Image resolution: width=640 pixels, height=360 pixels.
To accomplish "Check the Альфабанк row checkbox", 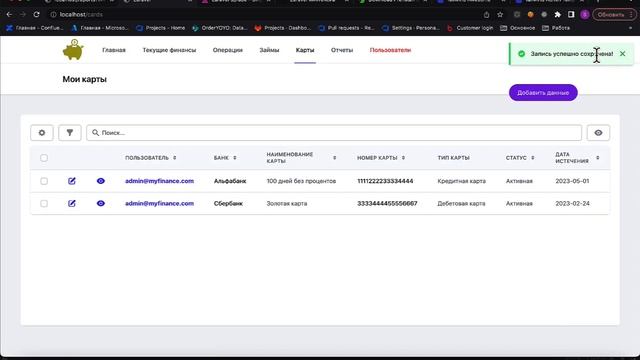I will pyautogui.click(x=44, y=181).
